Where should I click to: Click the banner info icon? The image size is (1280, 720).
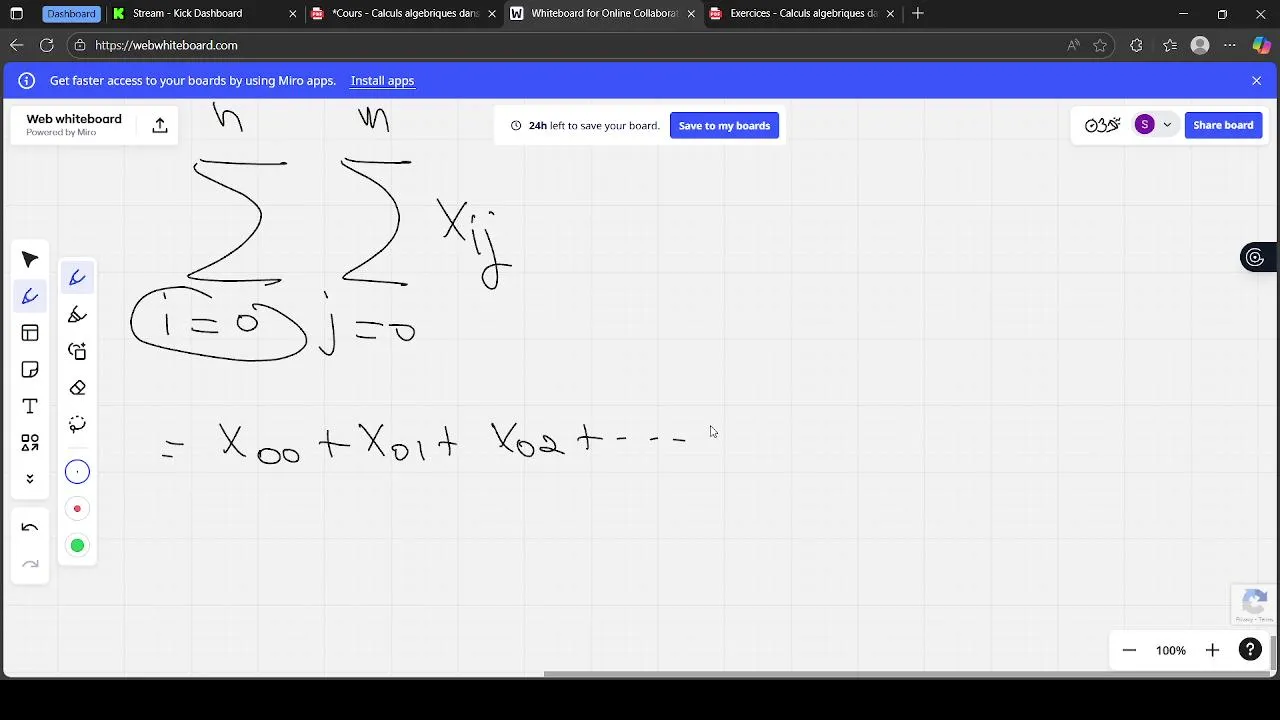point(27,81)
